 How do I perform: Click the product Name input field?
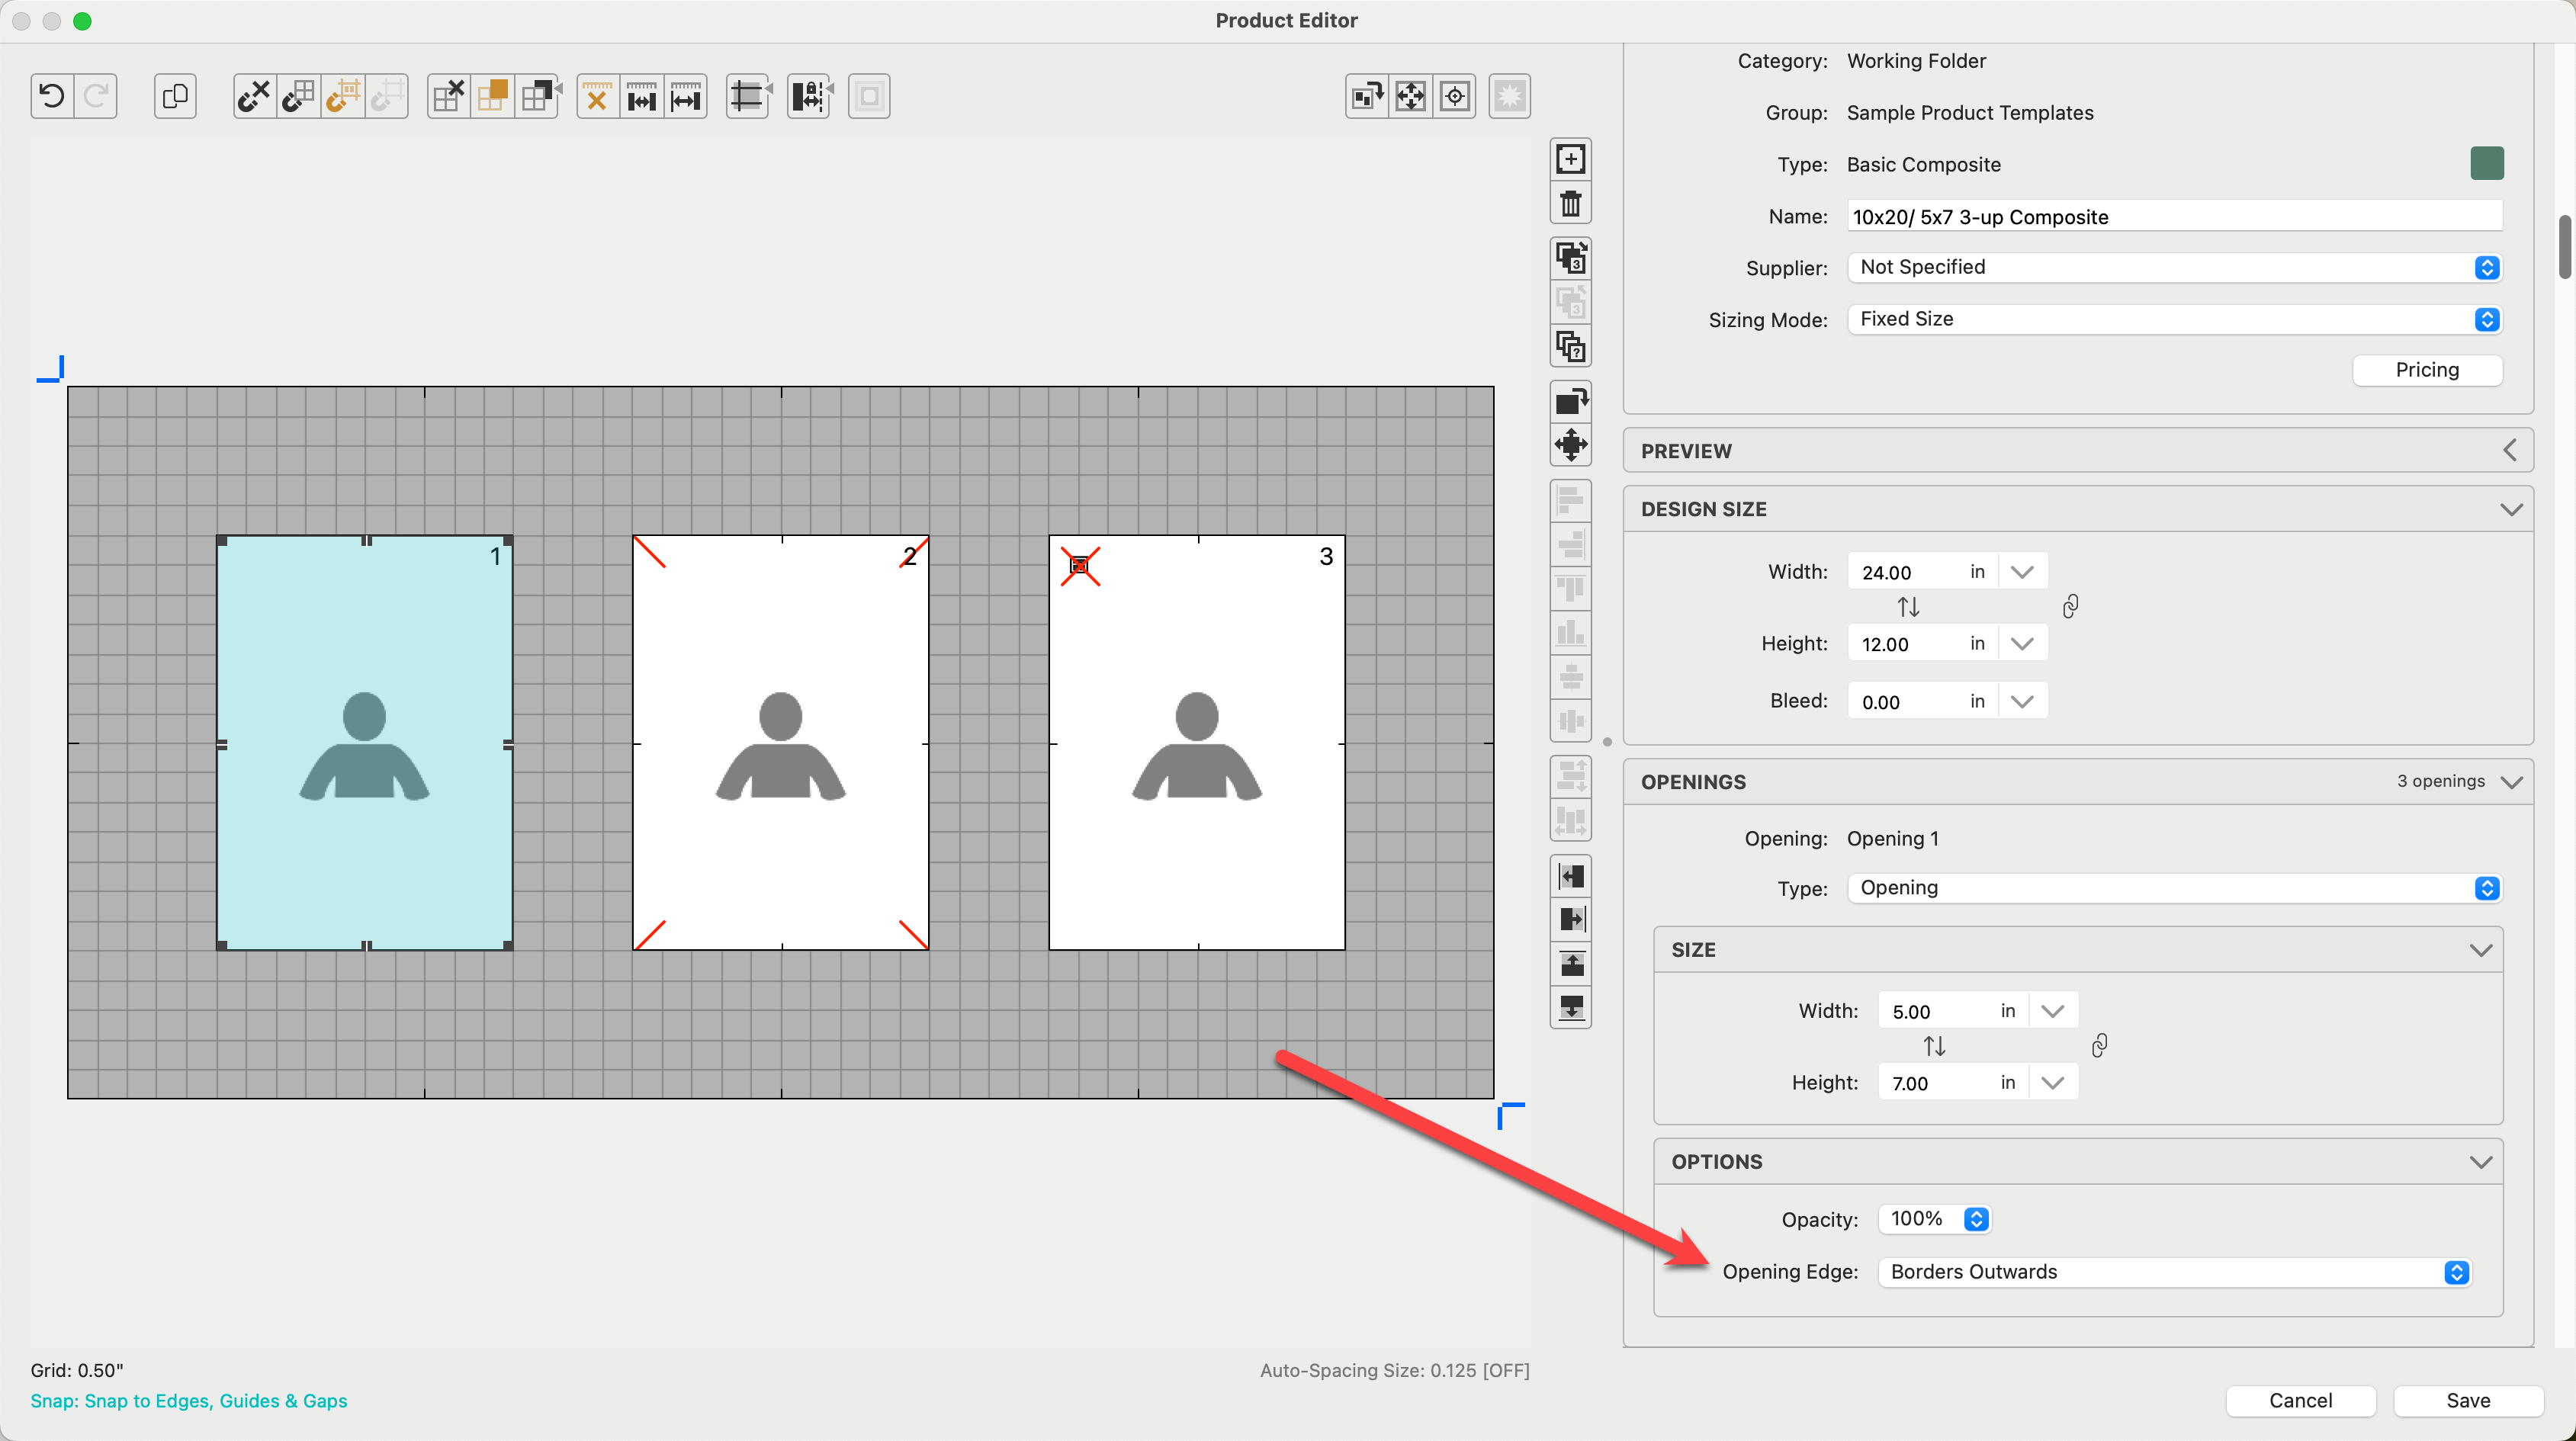point(2173,216)
